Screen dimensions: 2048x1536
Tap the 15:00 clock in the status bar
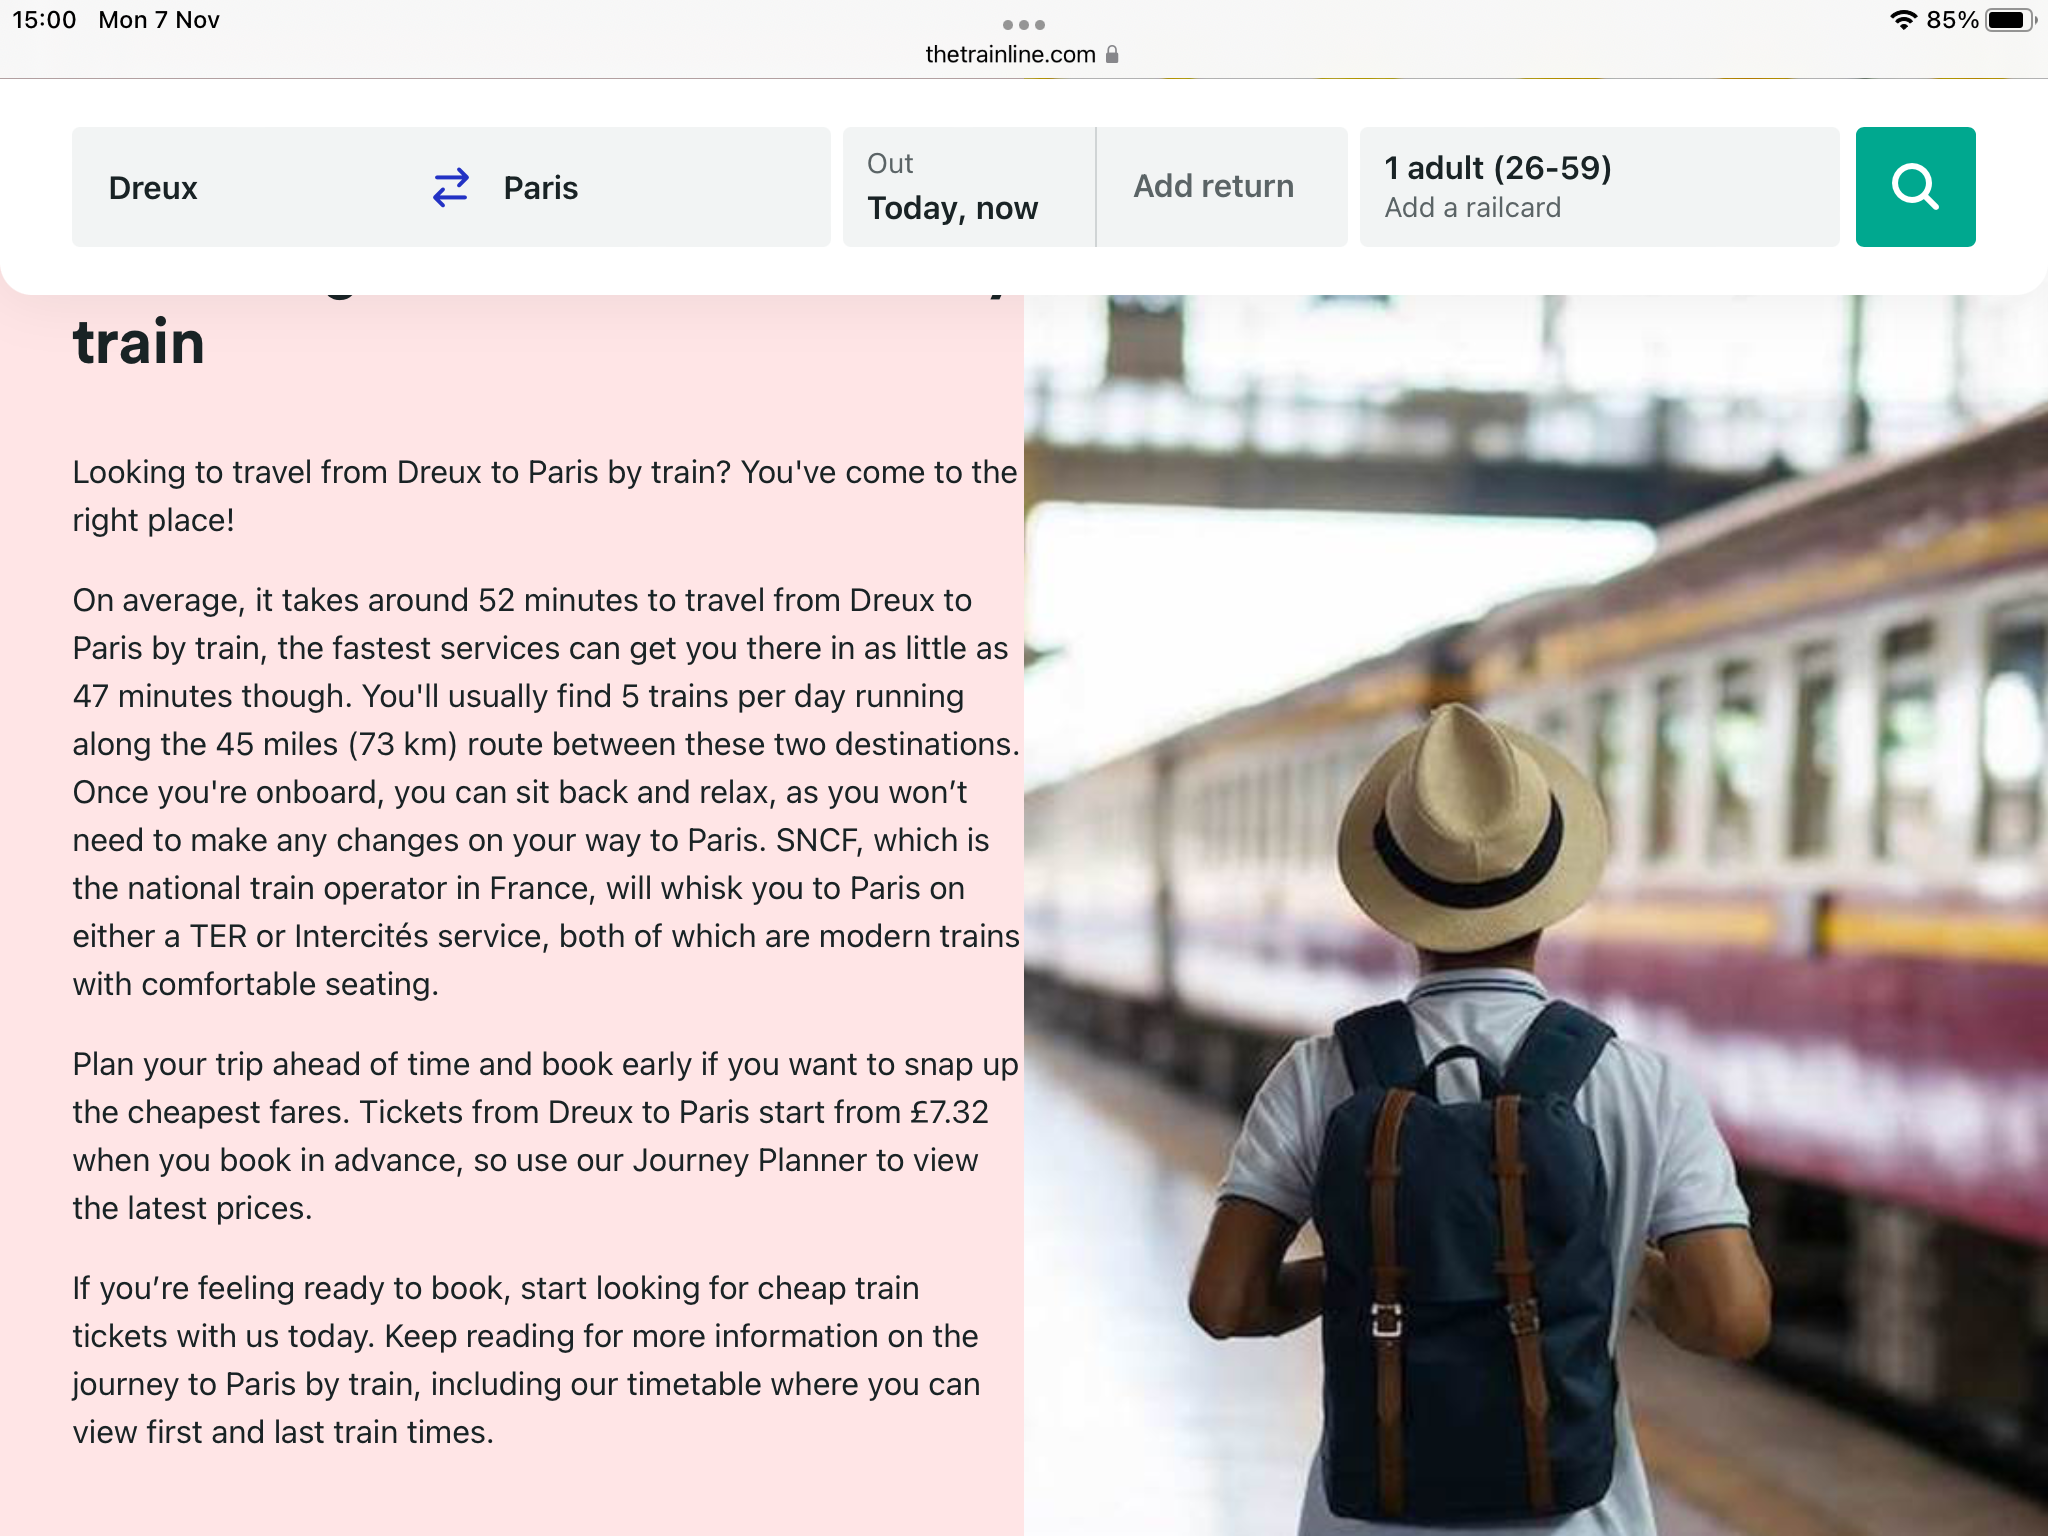point(44,20)
